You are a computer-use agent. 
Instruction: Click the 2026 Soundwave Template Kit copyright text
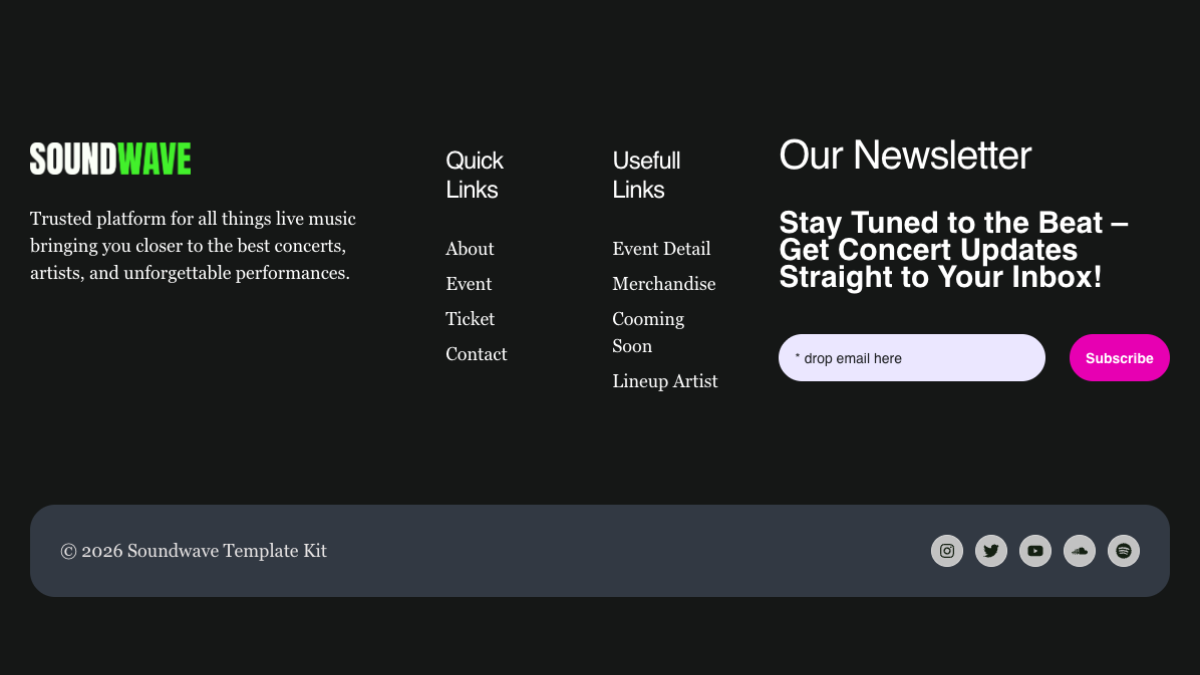coord(194,551)
